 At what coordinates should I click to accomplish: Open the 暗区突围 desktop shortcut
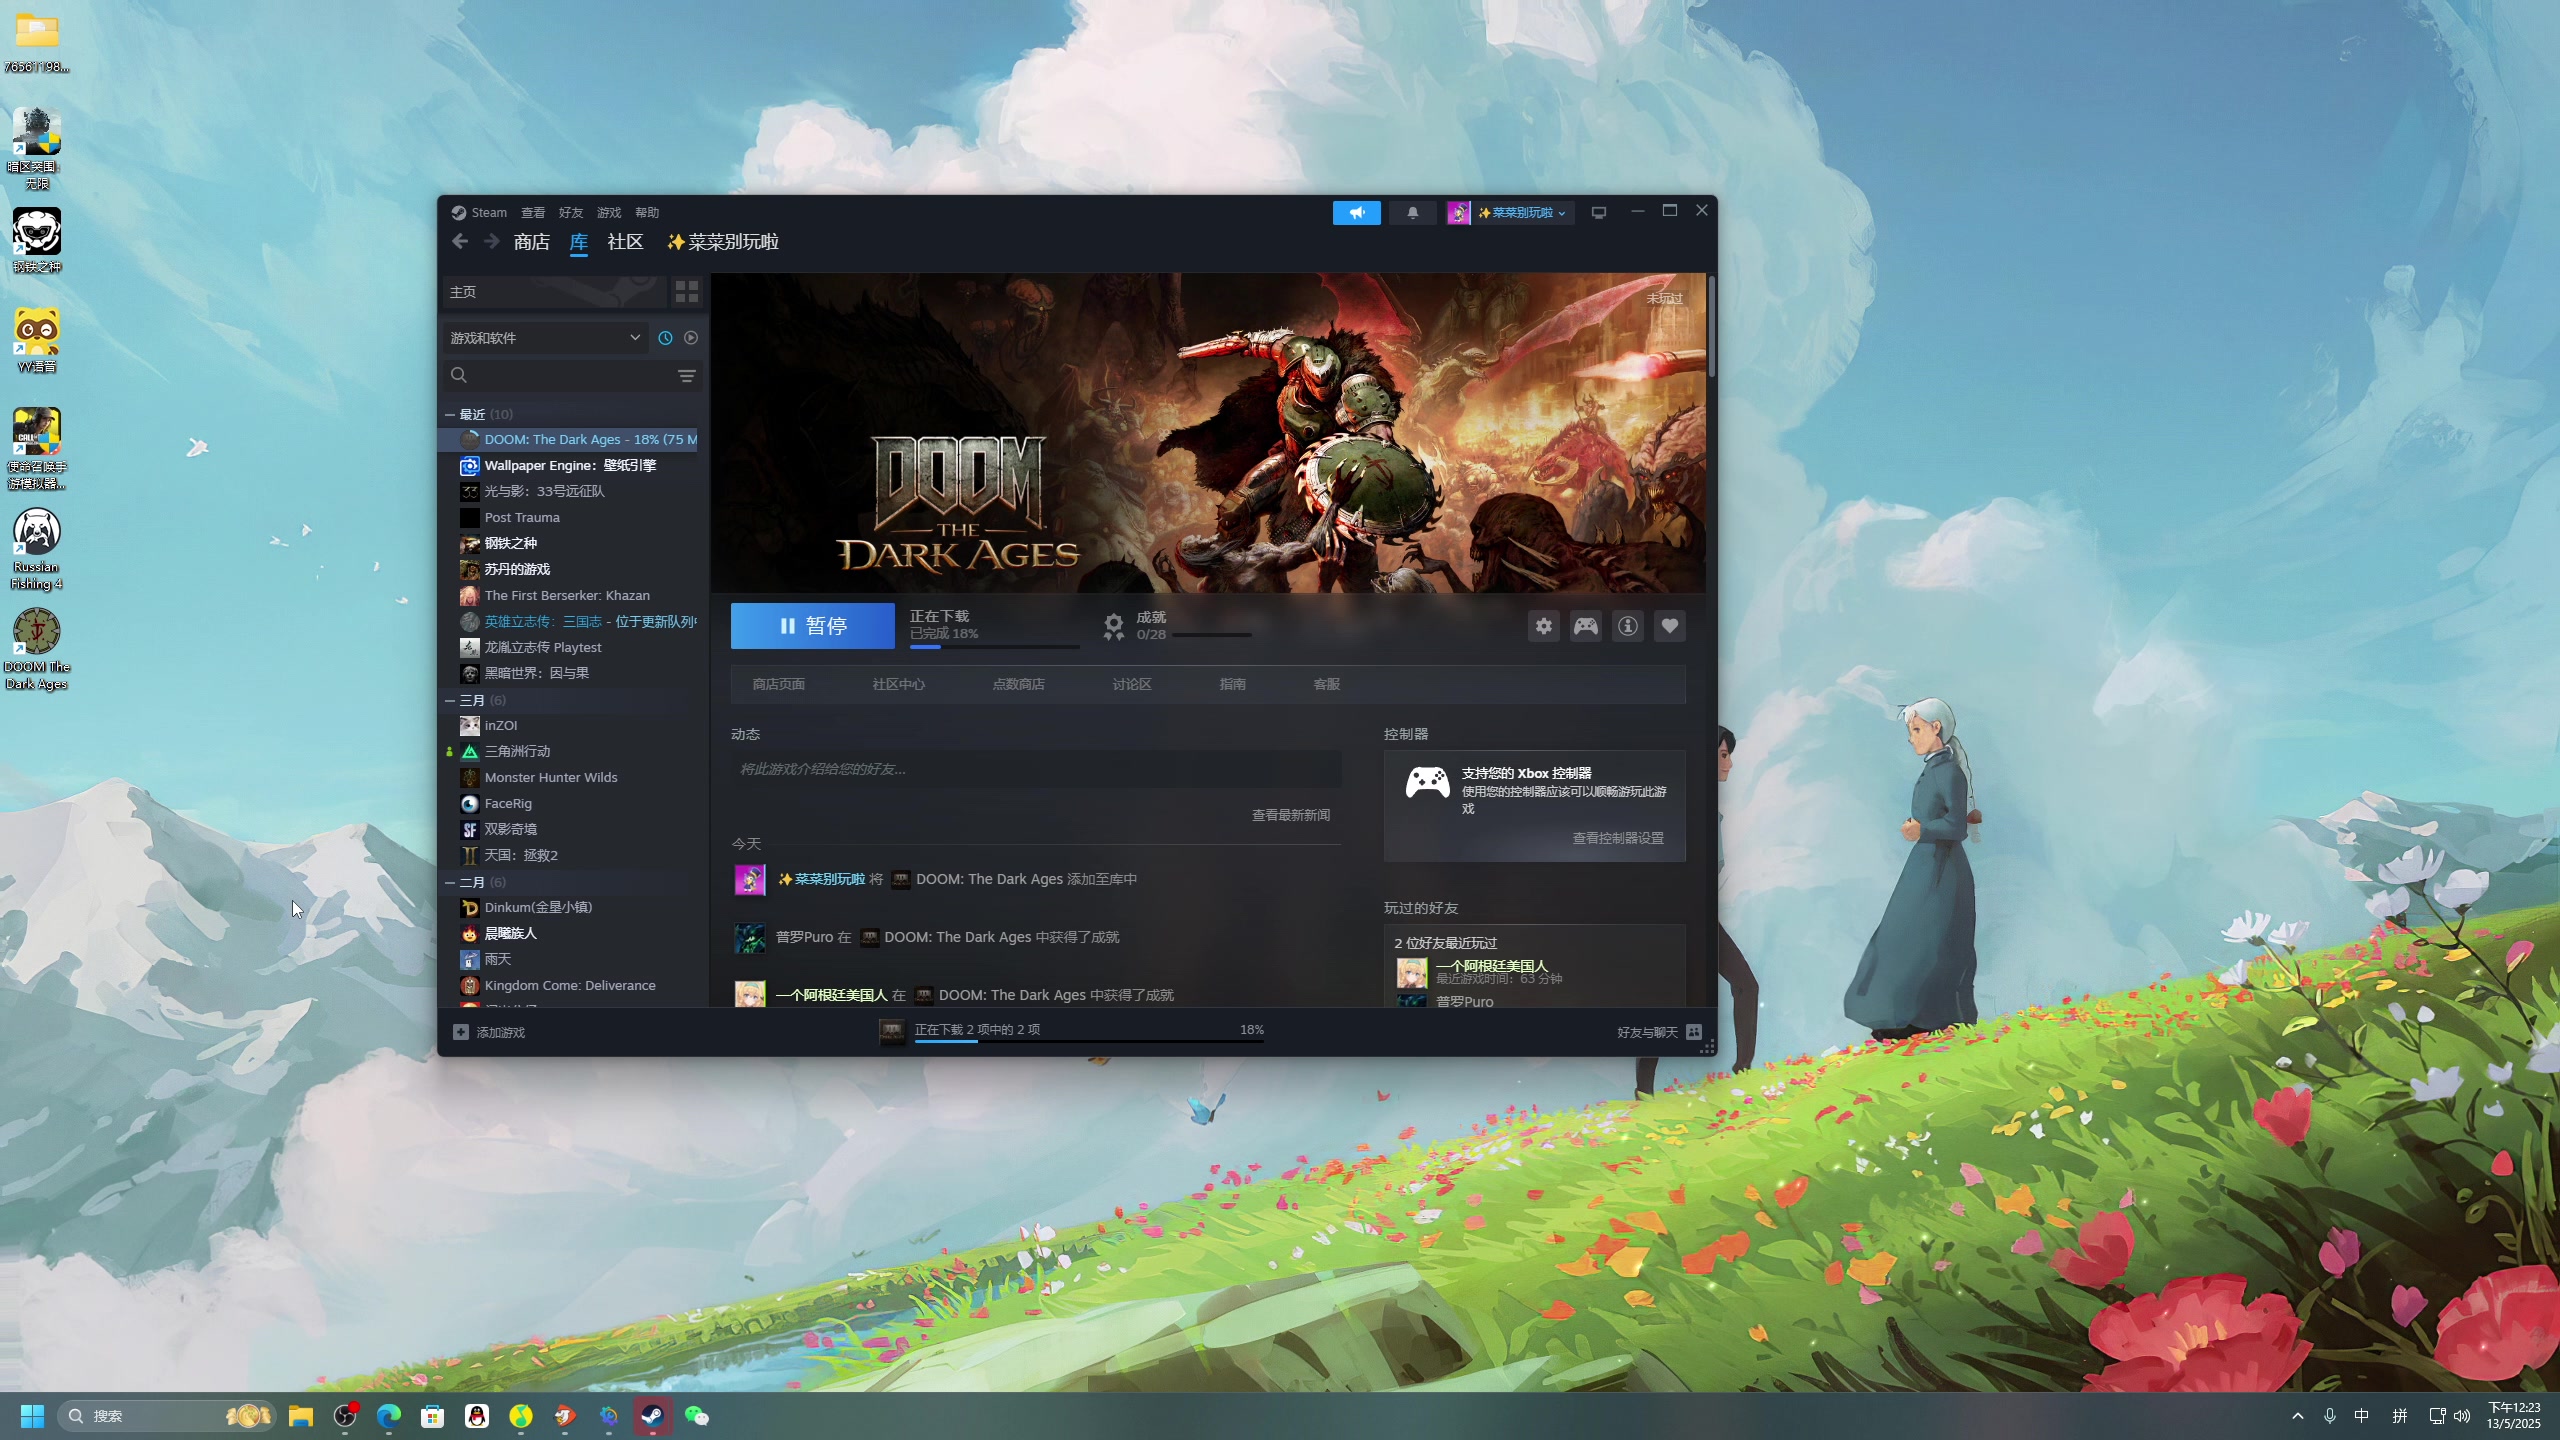37,148
